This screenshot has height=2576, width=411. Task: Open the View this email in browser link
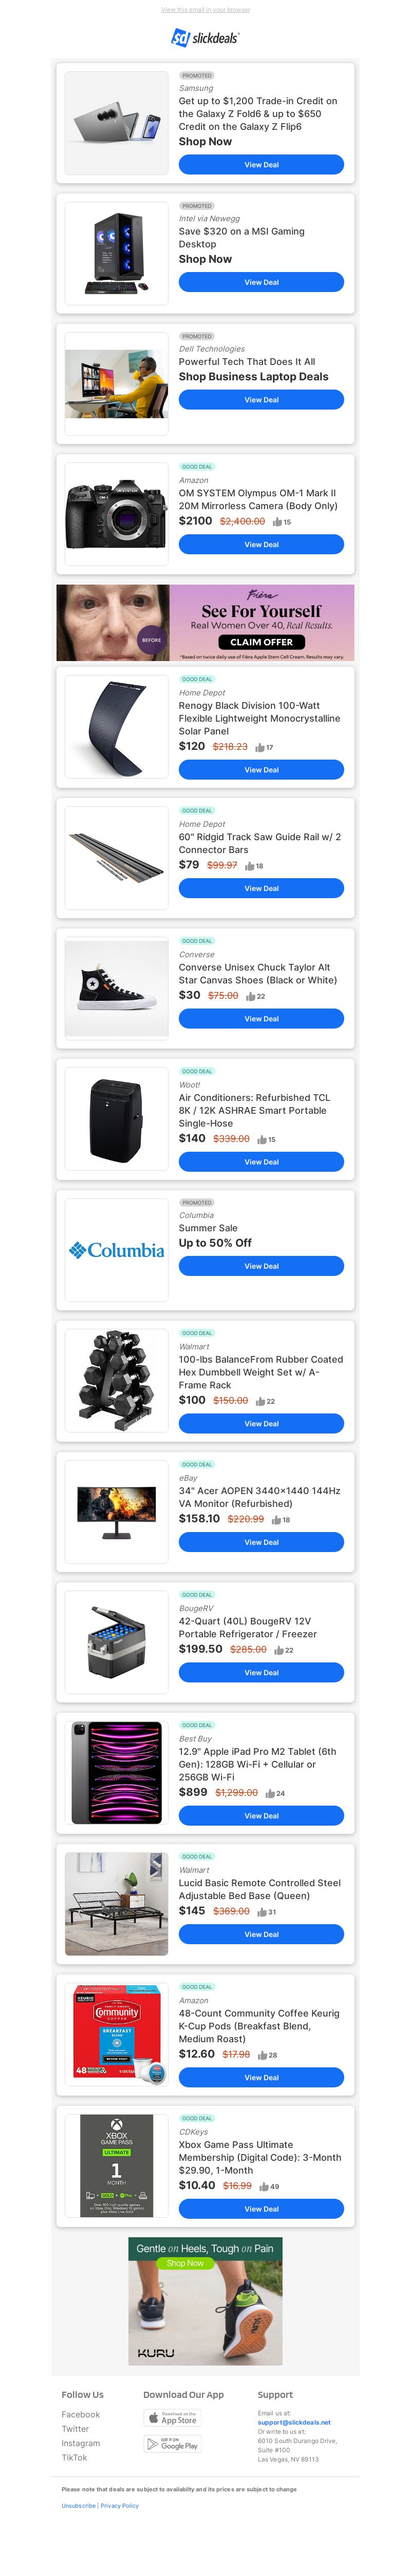[205, 10]
